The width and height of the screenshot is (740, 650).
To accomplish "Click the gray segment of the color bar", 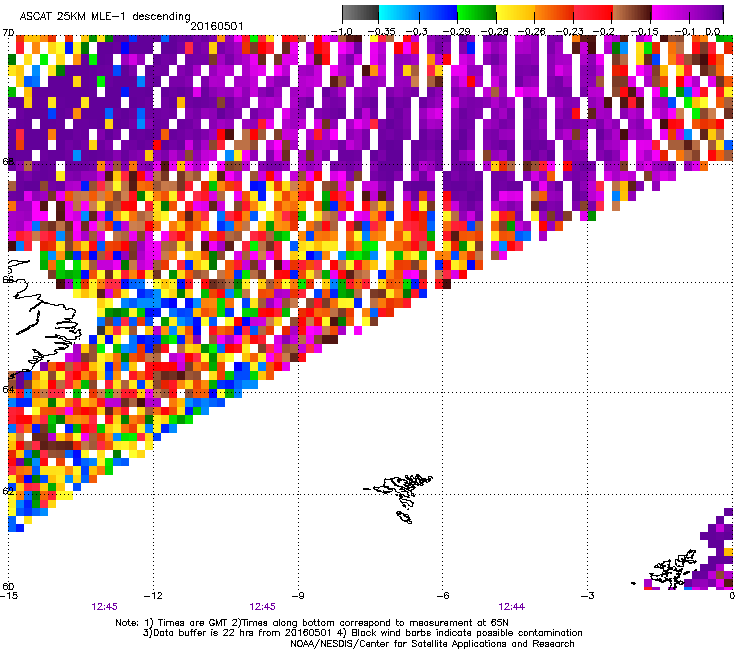I will pyautogui.click(x=360, y=12).
